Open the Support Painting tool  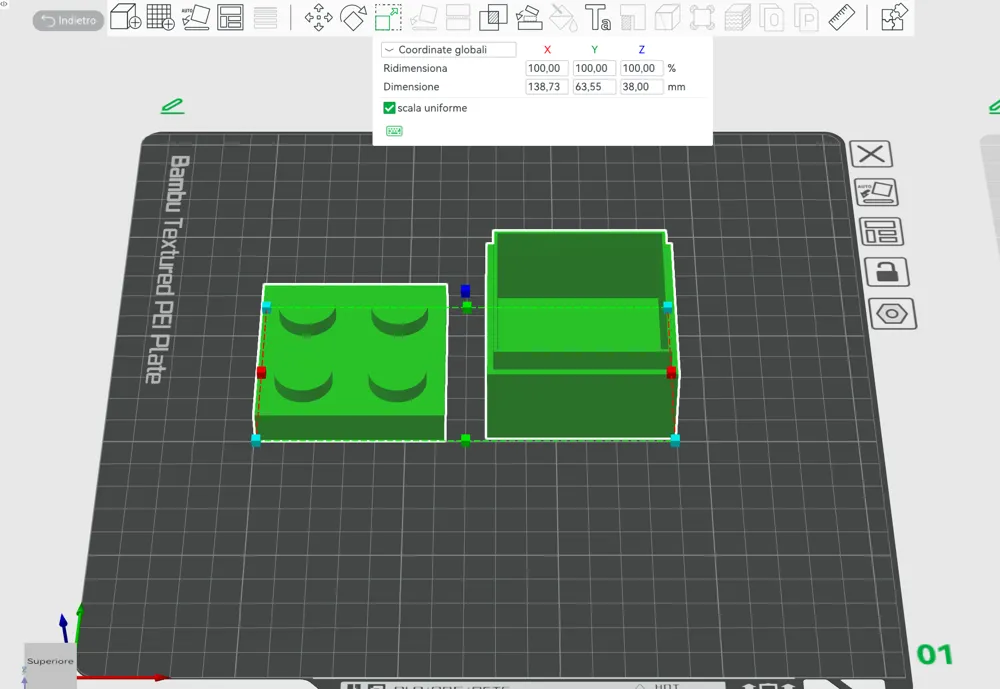click(x=528, y=17)
